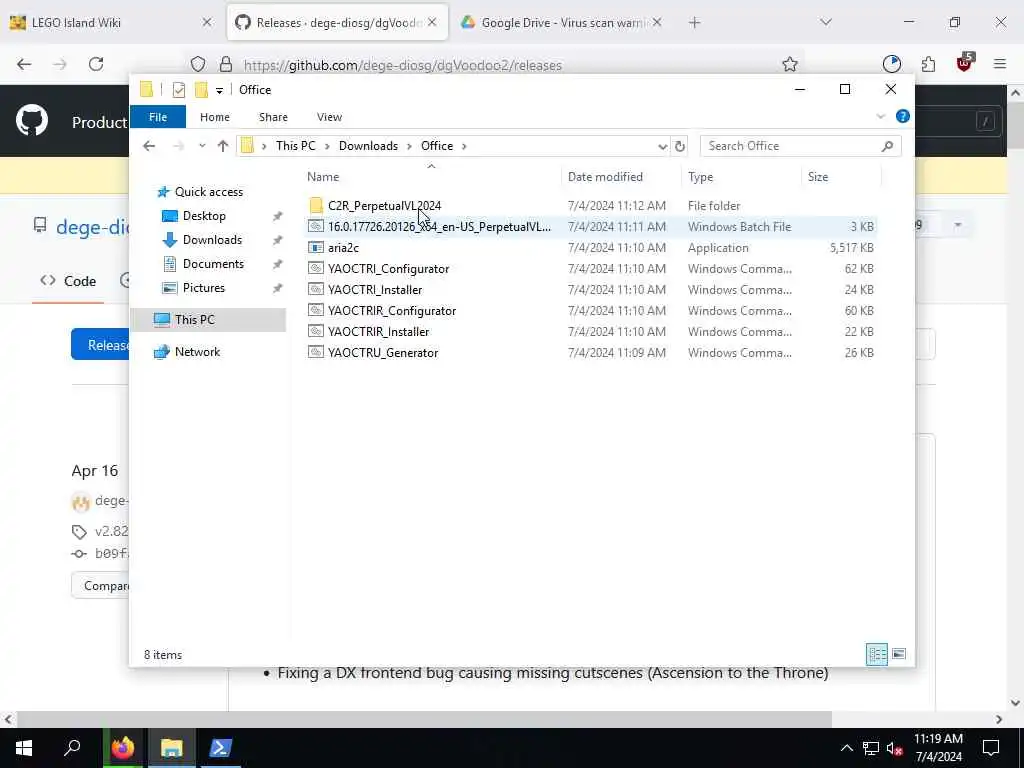Select the YAOCTRI_Installer file icon
The width and height of the screenshot is (1024, 768).
[x=316, y=289]
